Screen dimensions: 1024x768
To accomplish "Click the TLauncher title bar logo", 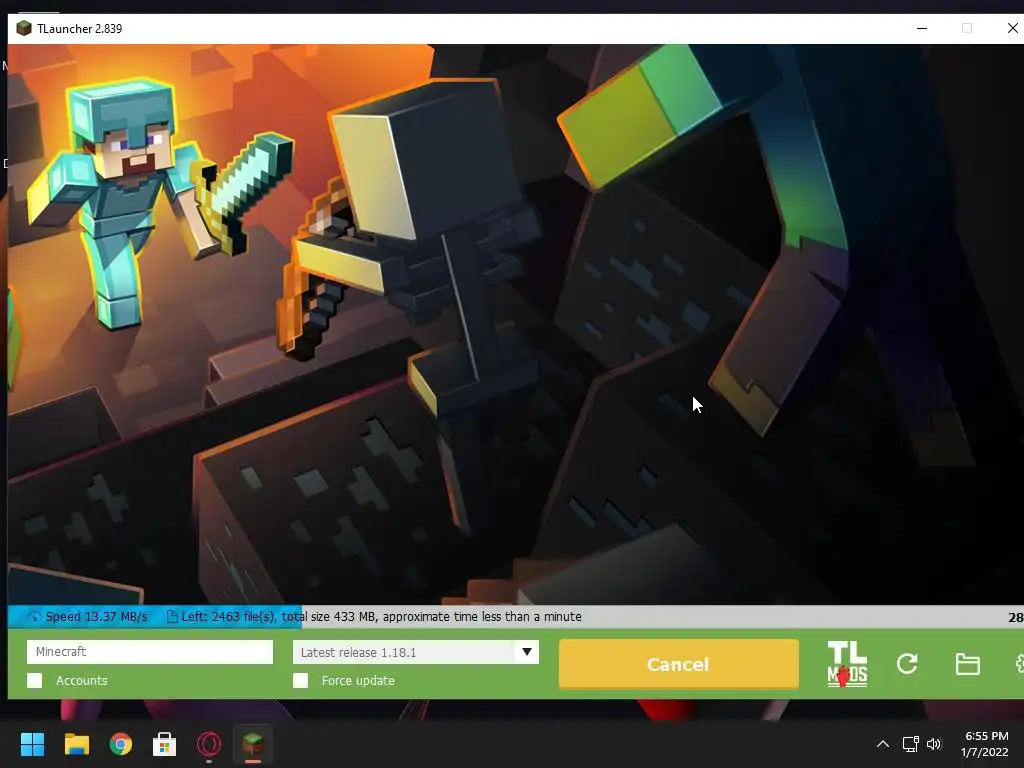I will click(x=24, y=28).
